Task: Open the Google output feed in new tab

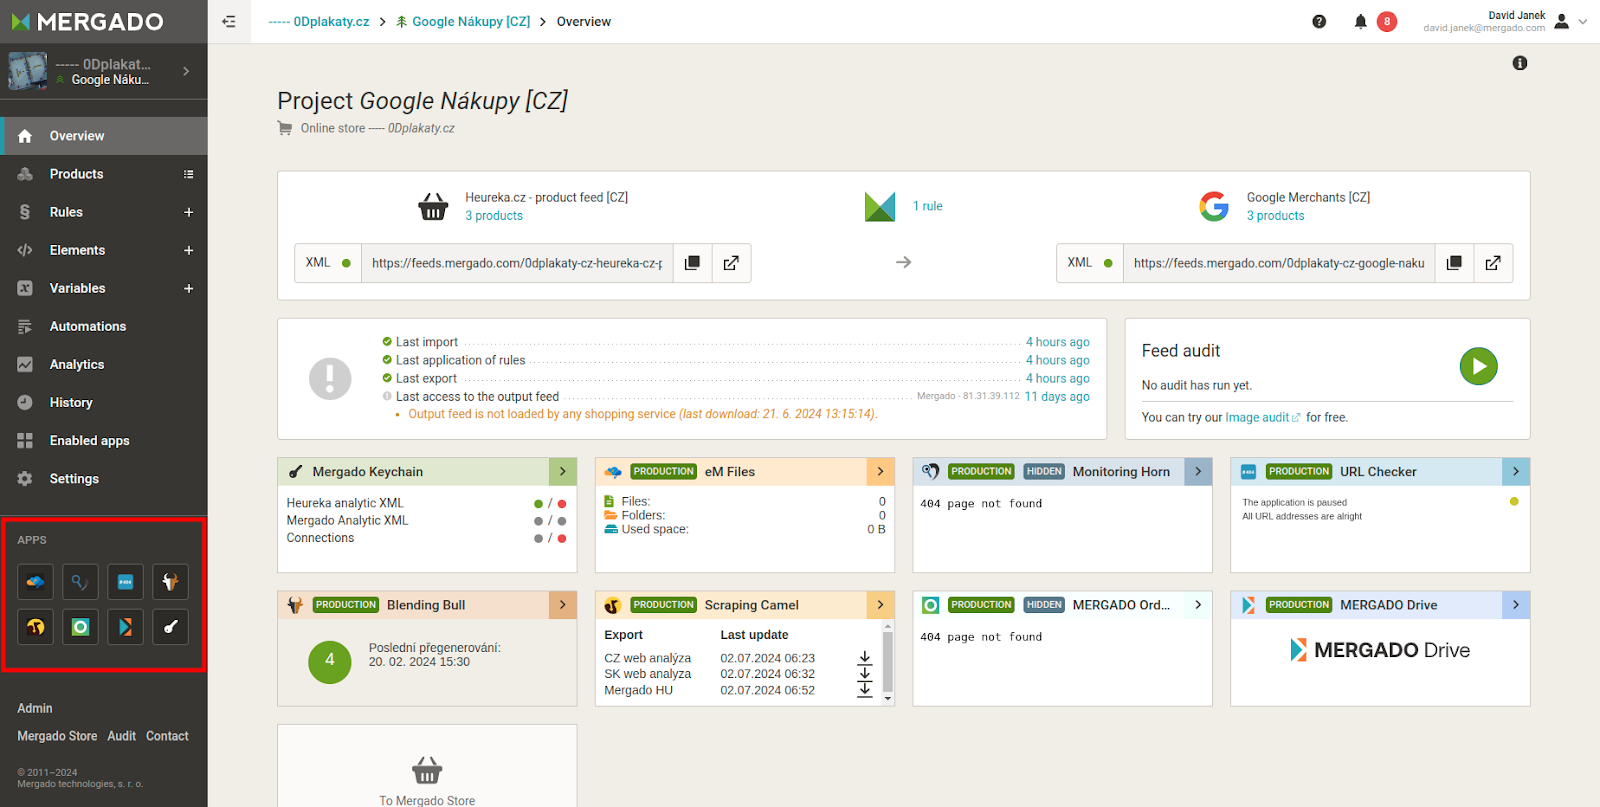Action: click(x=1493, y=263)
